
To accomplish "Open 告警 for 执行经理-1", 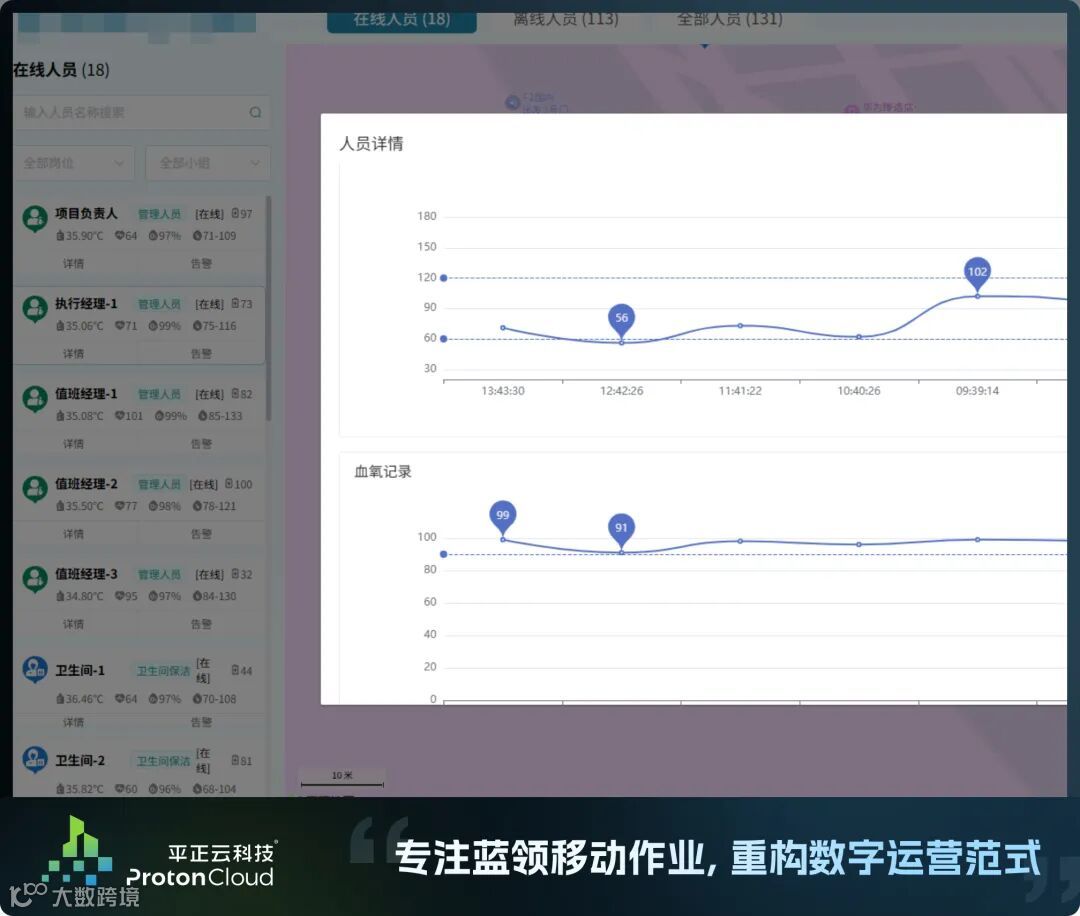I will click(201, 354).
